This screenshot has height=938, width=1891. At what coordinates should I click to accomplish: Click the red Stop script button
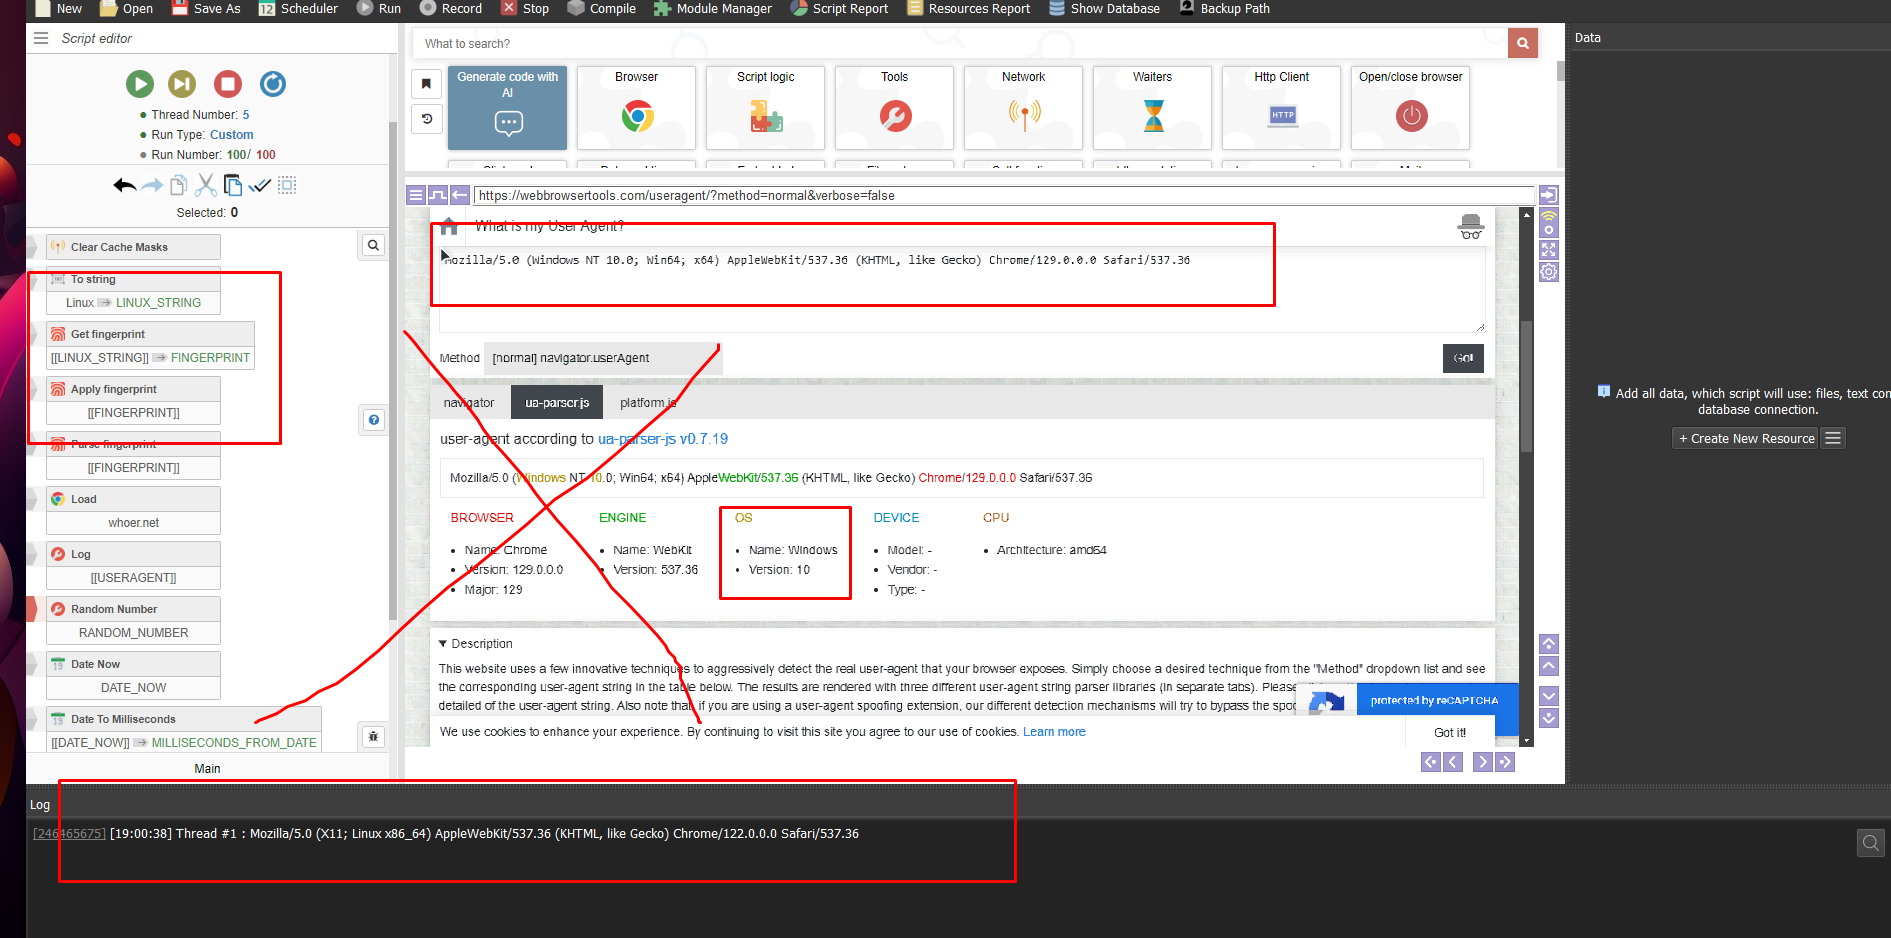pos(228,84)
